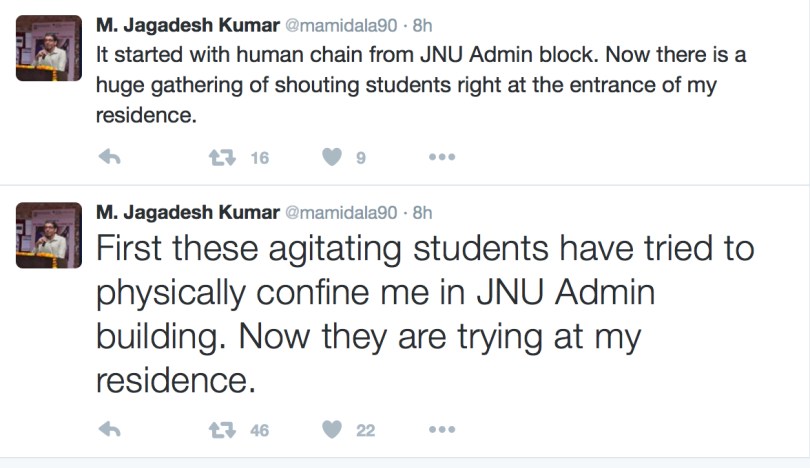
Task: Open more options on the first tweet
Action: 442,156
